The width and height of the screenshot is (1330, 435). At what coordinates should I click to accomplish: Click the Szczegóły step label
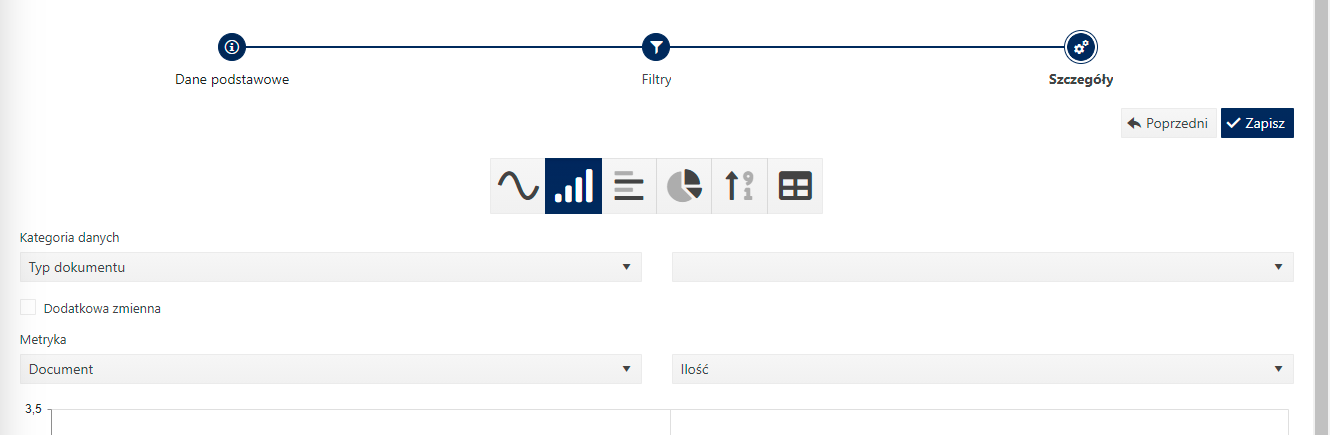[x=1080, y=79]
